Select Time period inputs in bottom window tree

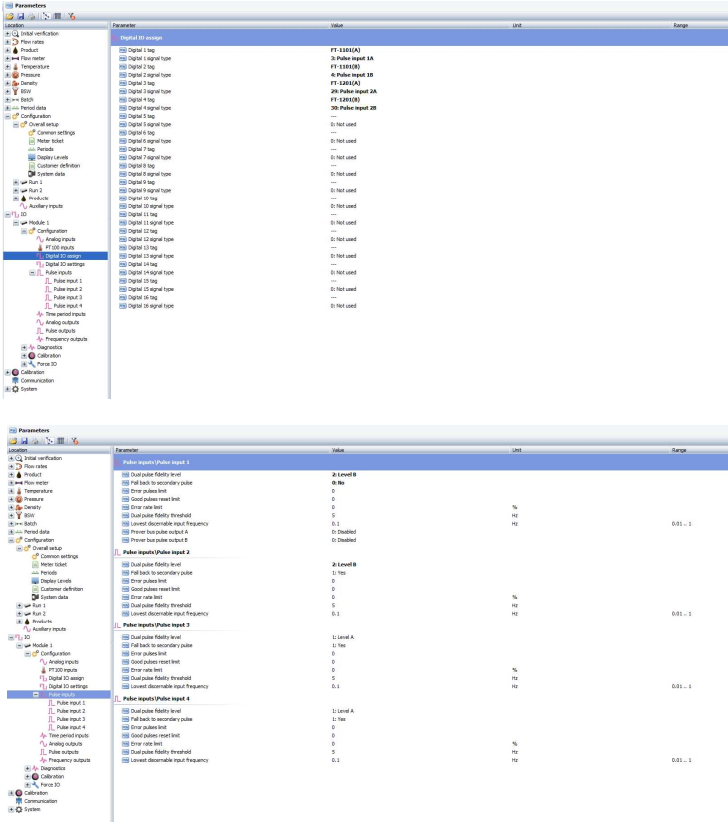coord(69,735)
